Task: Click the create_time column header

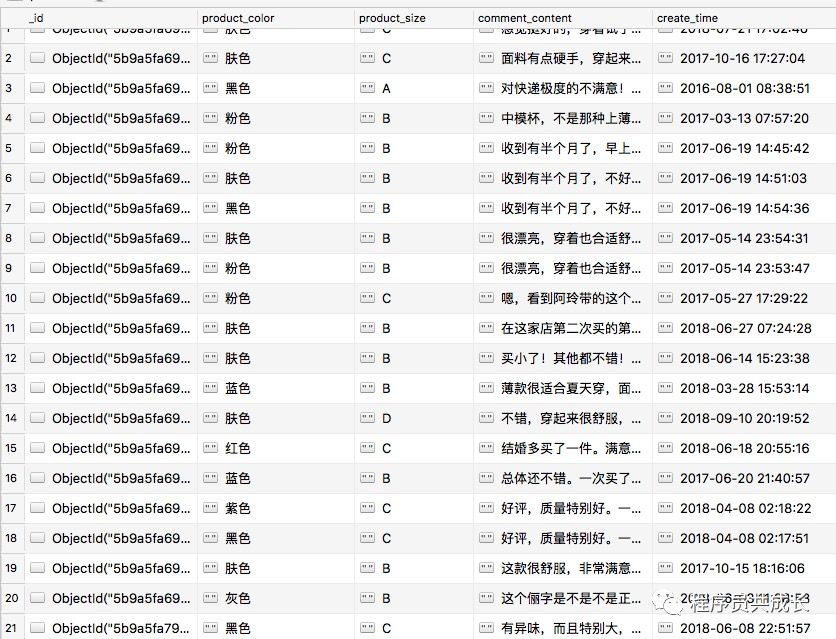Action: [744, 18]
